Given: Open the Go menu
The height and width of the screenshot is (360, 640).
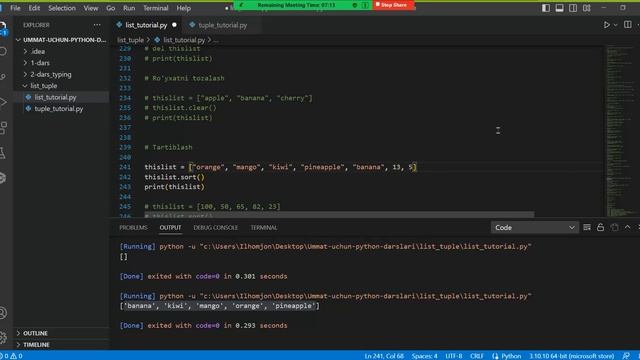Looking at the screenshot, I should pyautogui.click(x=110, y=8).
